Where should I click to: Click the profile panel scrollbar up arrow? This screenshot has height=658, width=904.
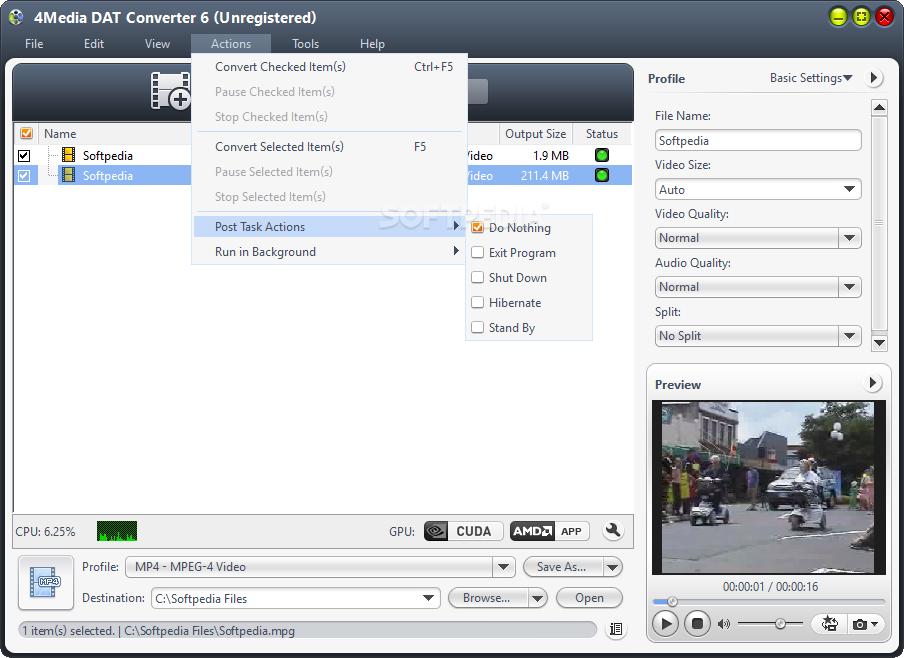click(879, 107)
